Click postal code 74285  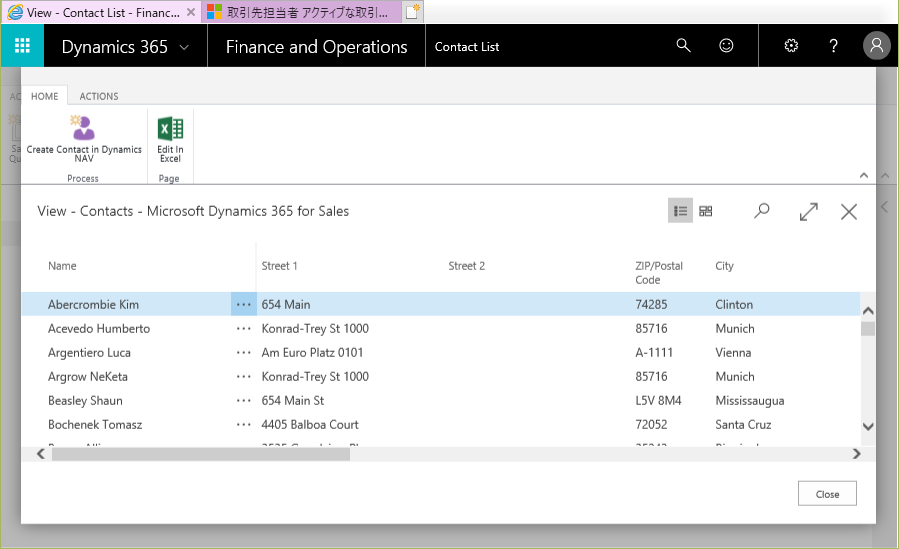651,304
